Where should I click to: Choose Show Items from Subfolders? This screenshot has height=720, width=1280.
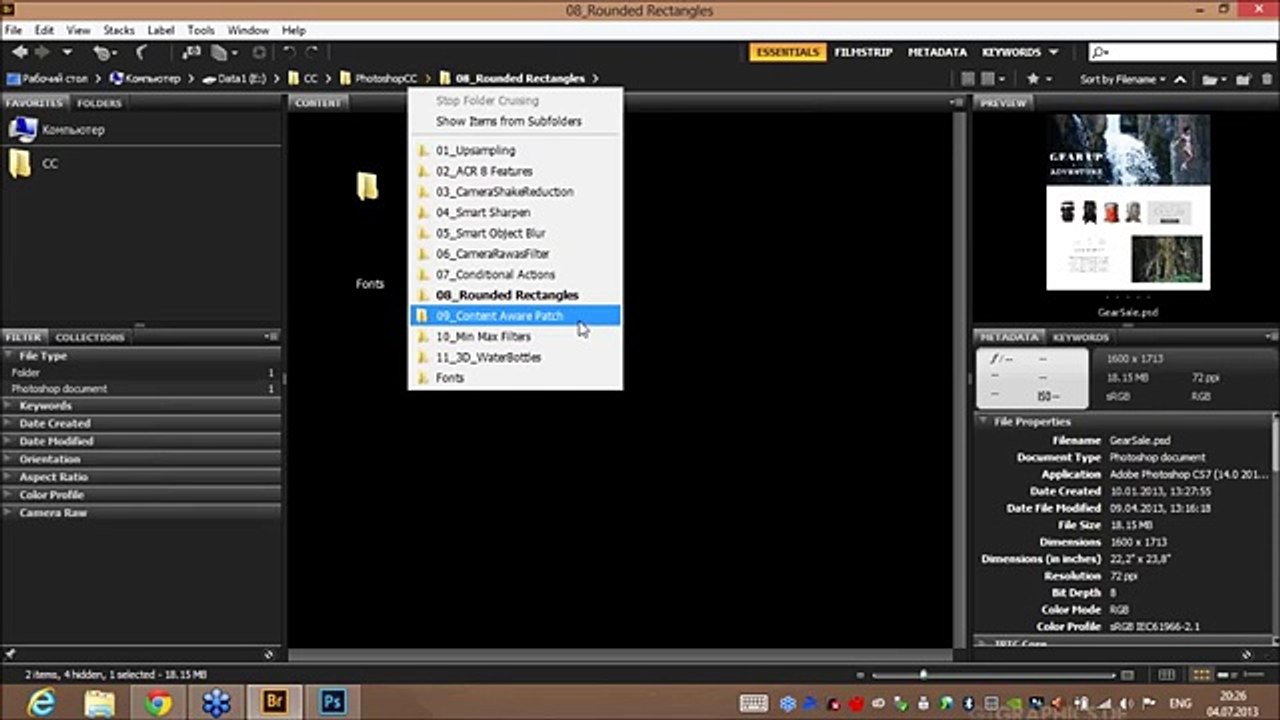click(515, 121)
